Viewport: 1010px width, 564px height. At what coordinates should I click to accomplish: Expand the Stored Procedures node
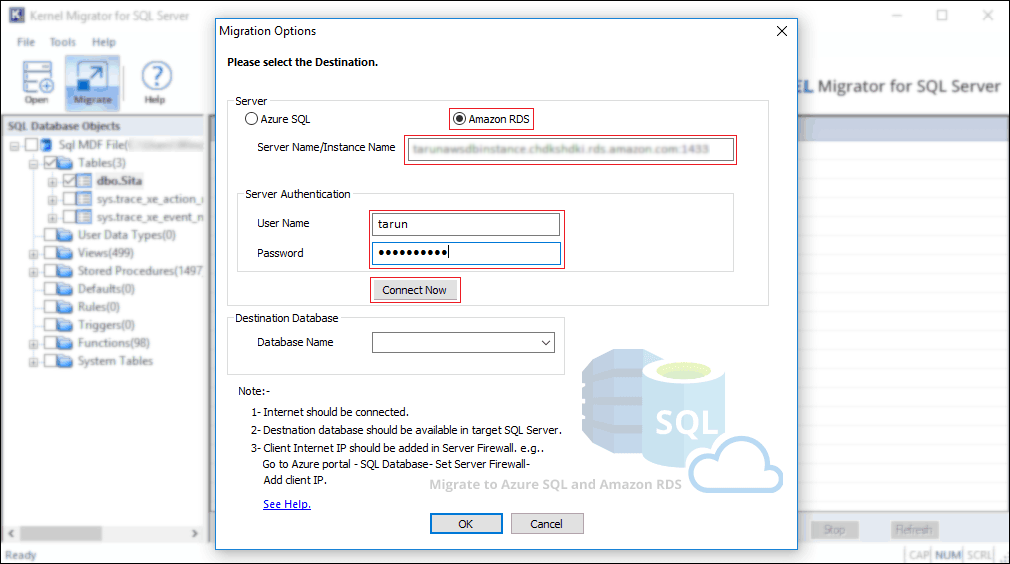coord(33,272)
